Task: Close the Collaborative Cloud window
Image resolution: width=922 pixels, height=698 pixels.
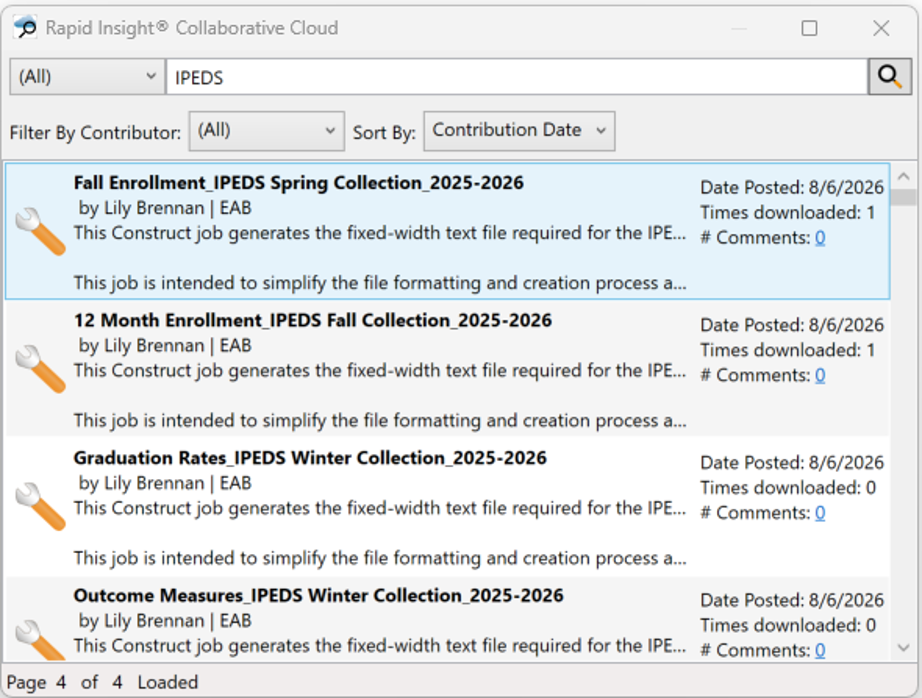Action: pos(881,28)
